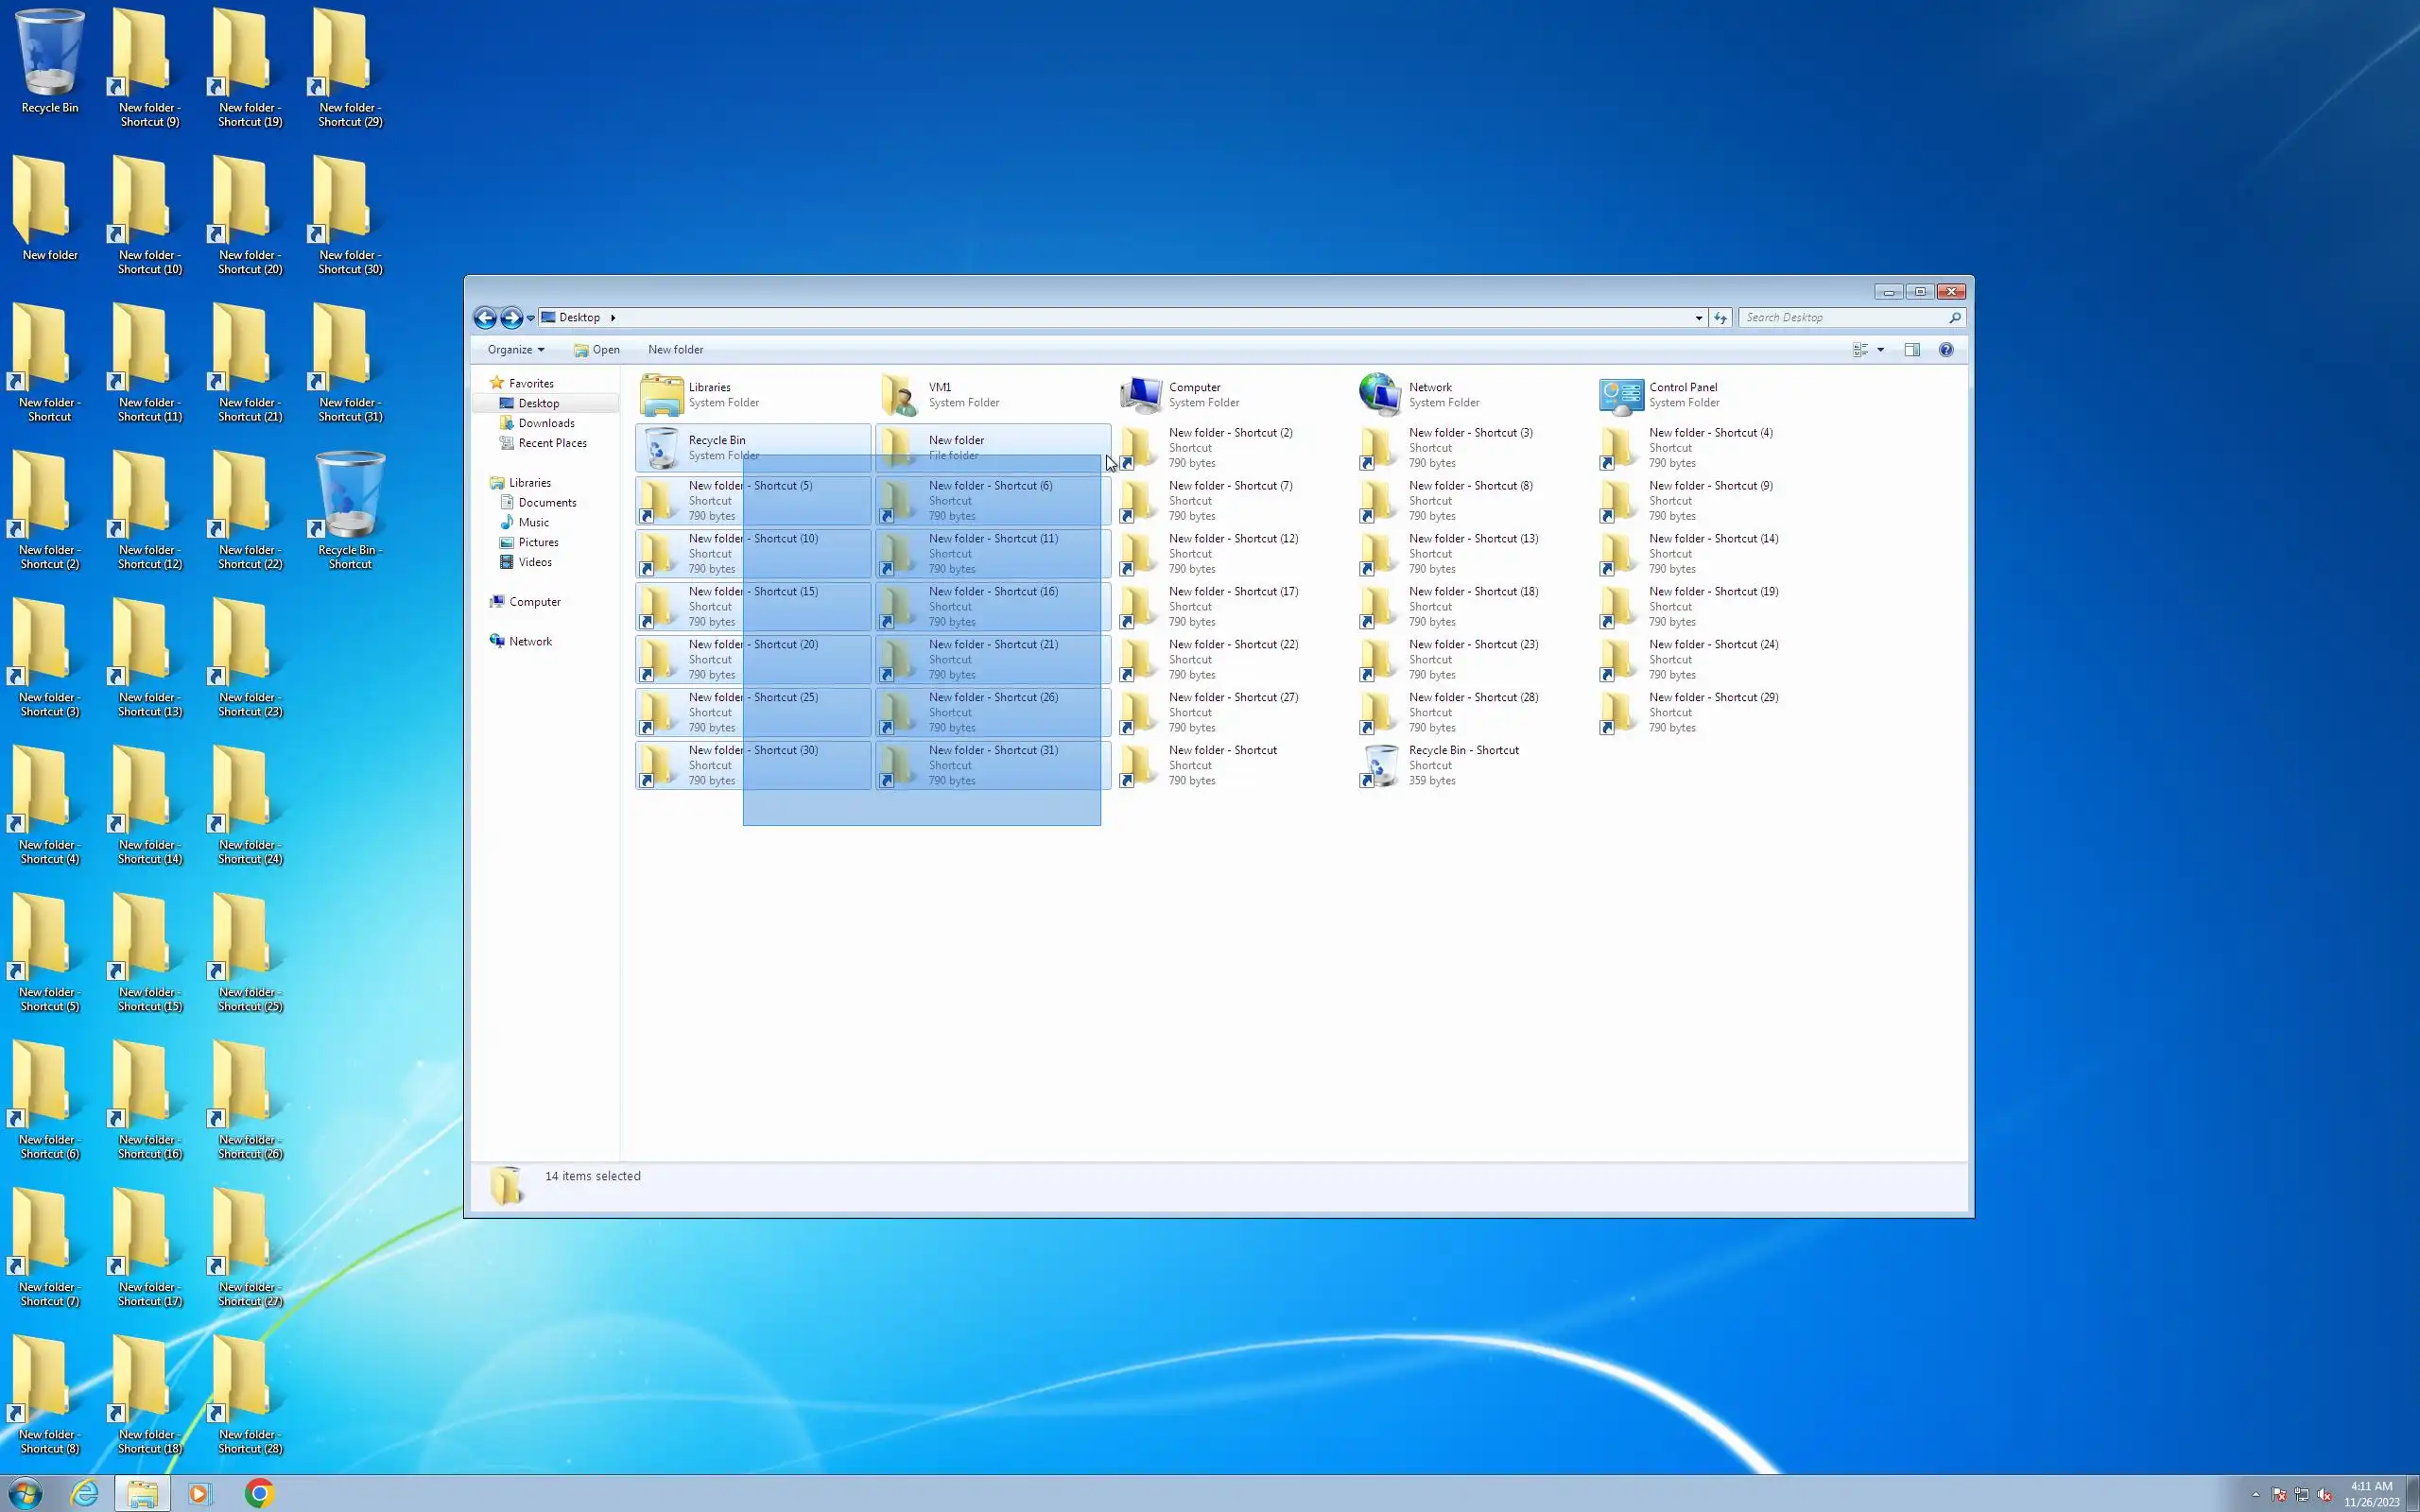Image resolution: width=2420 pixels, height=1512 pixels.
Task: Click the Forward navigation arrow in Explorer
Action: 511,318
